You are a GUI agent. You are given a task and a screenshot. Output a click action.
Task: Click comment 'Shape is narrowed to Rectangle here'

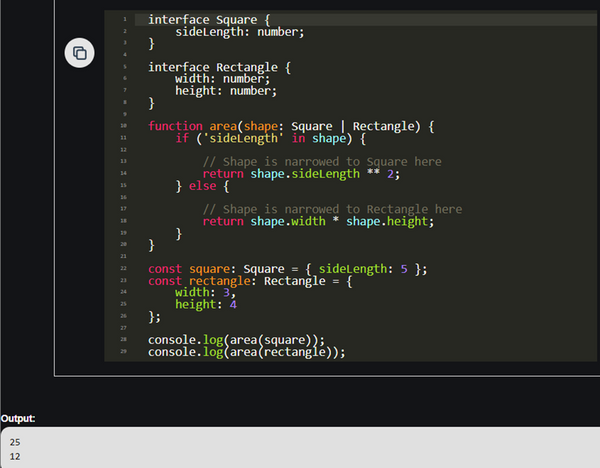pyautogui.click(x=332, y=209)
